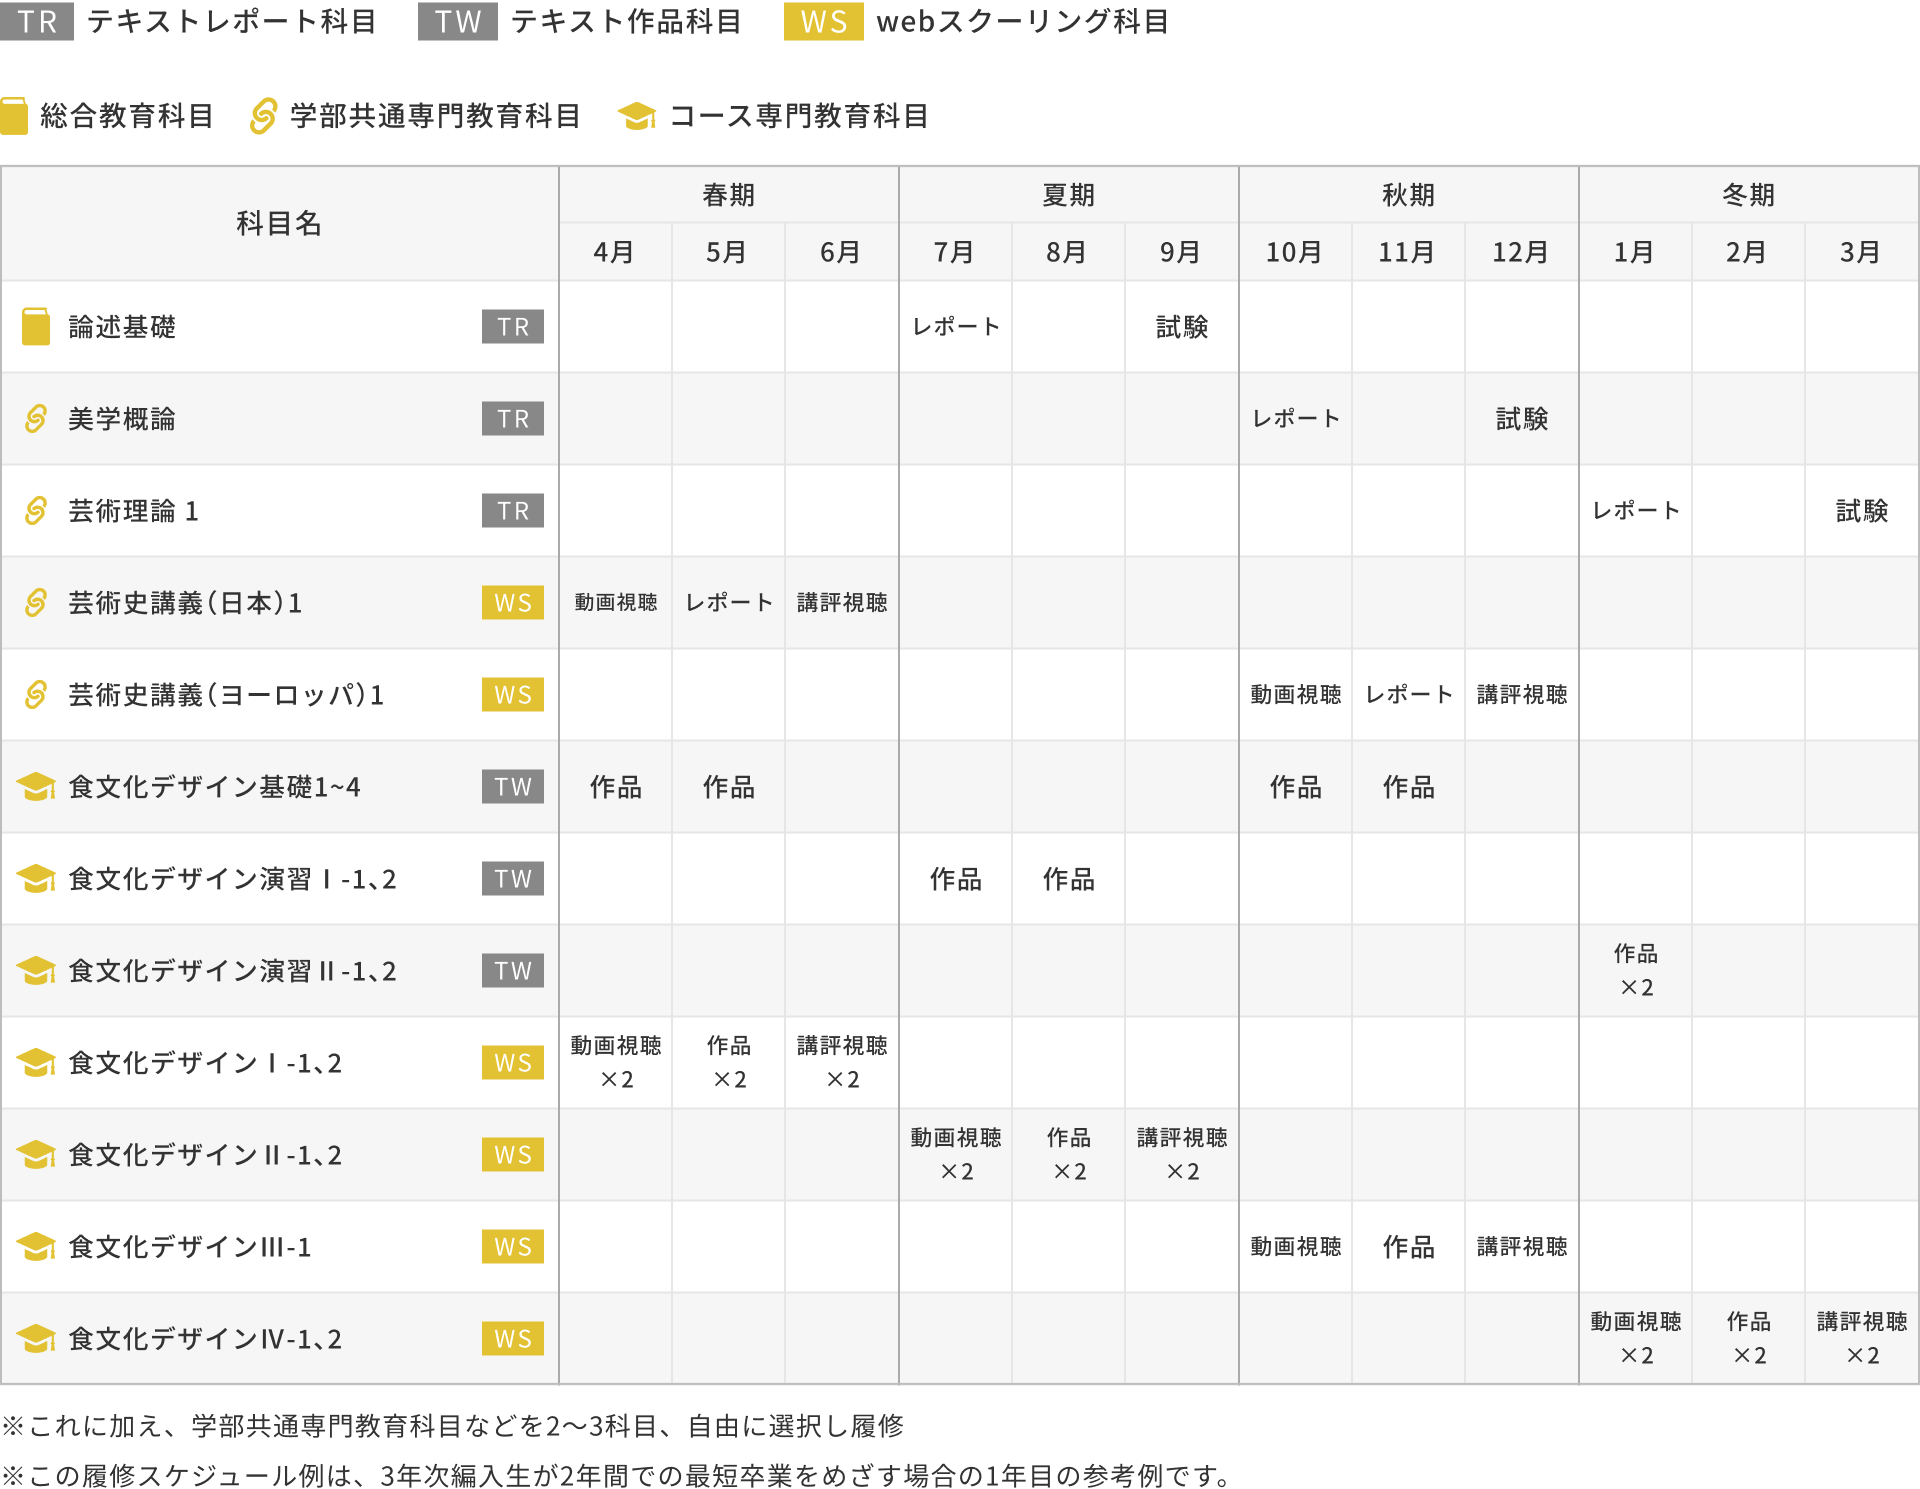Viewport: 1920px width, 1489px height.
Task: Expand the 秋期 season column header
Action: click(1407, 195)
